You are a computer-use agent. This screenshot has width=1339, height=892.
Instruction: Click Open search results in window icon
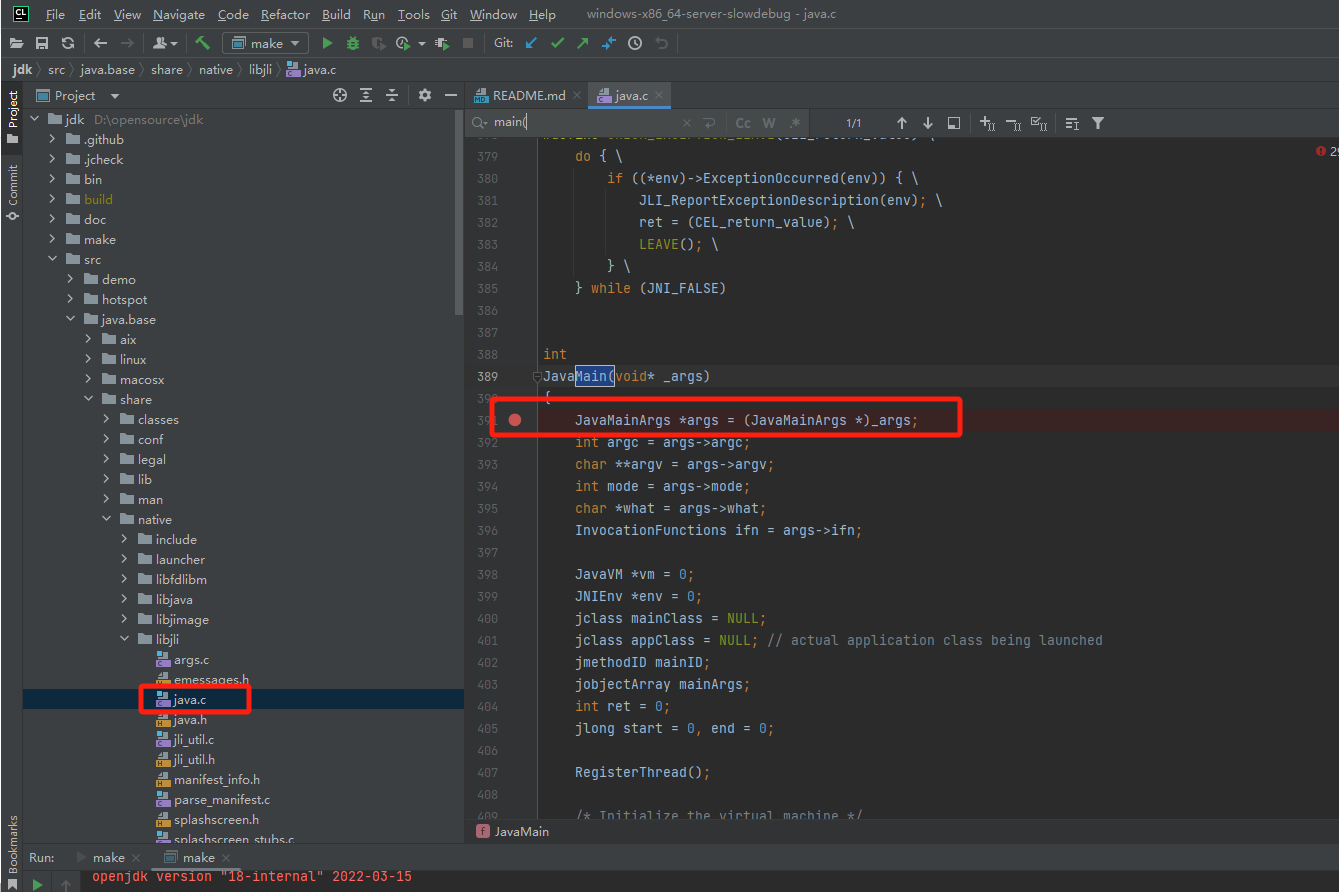point(954,123)
